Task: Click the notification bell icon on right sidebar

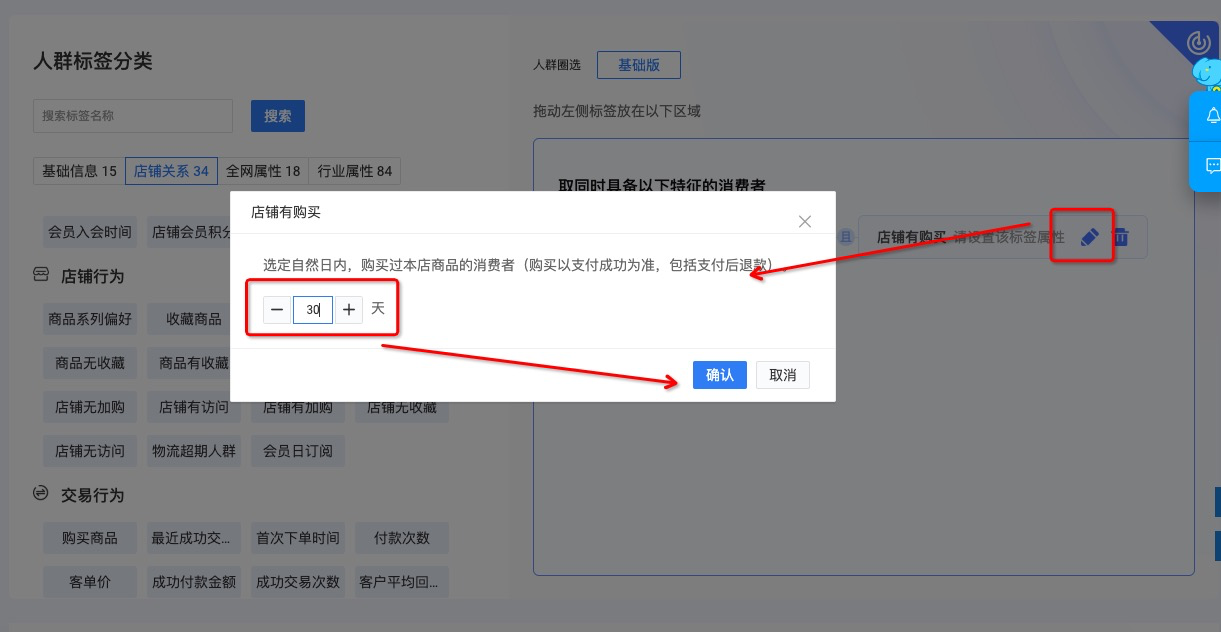Action: point(1213,115)
